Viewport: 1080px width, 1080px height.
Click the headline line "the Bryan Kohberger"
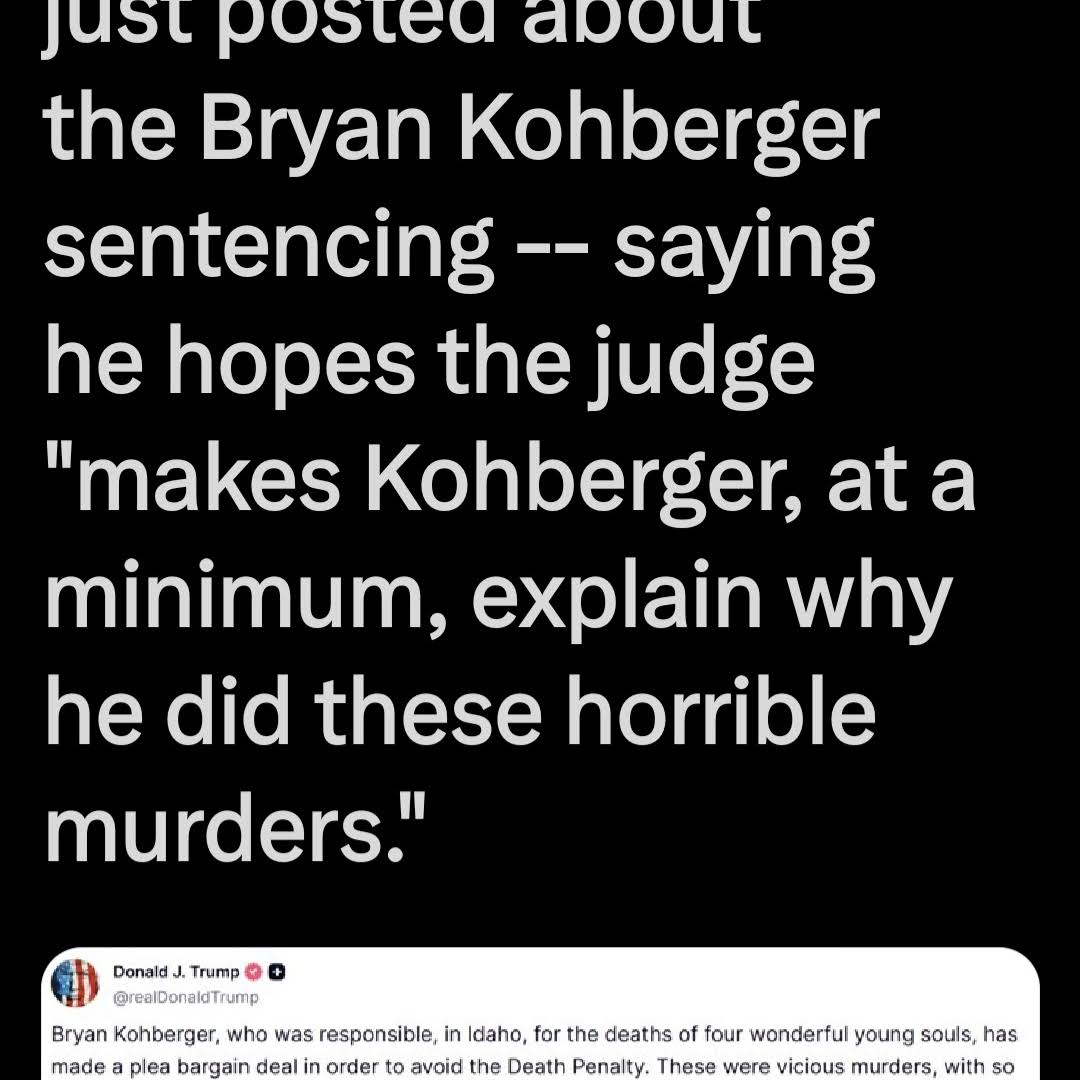[x=463, y=135]
